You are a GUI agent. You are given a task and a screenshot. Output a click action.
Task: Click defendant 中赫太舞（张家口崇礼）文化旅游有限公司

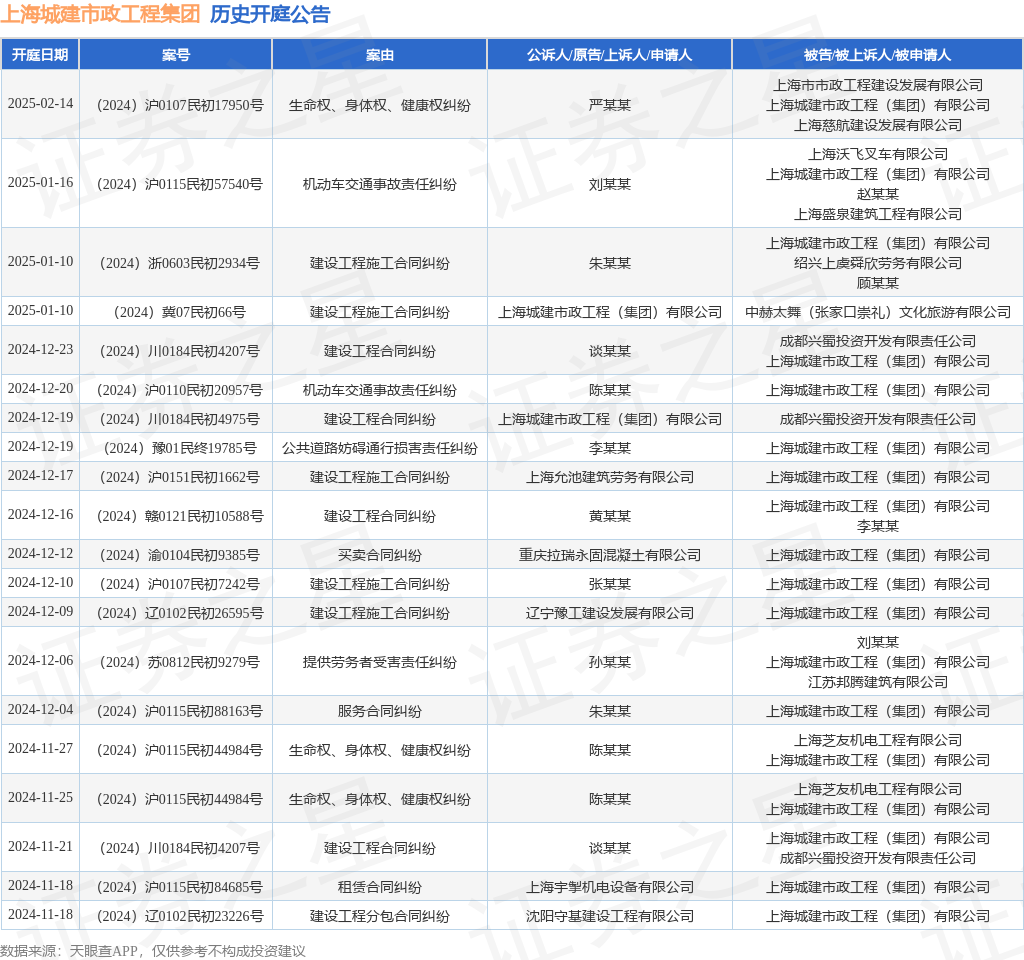pyautogui.click(x=878, y=312)
